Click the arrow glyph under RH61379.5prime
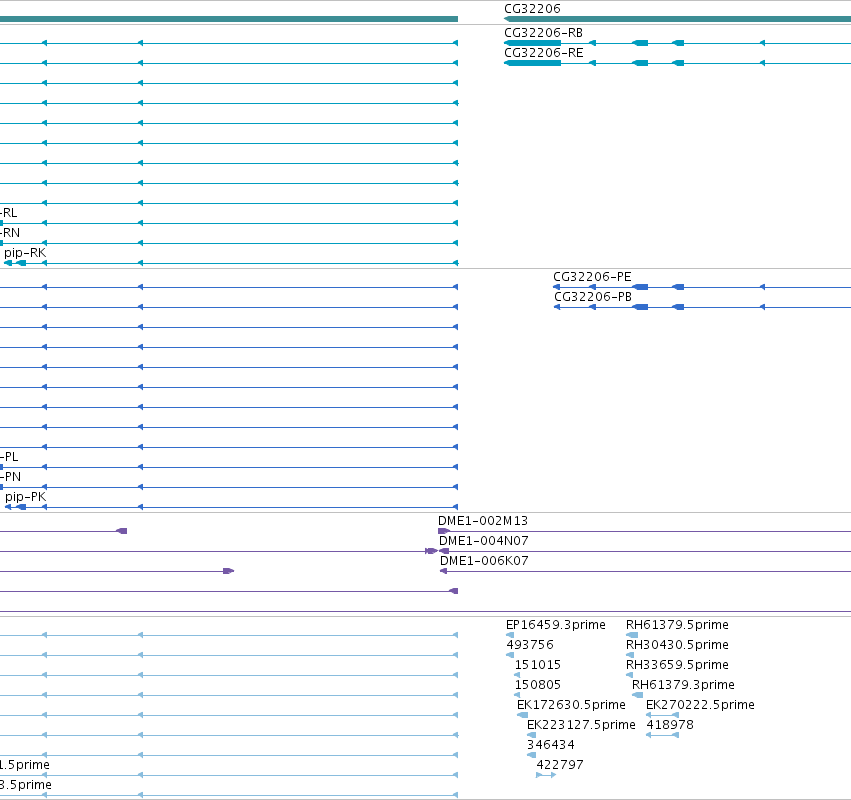This screenshot has height=800, width=851. [632, 635]
